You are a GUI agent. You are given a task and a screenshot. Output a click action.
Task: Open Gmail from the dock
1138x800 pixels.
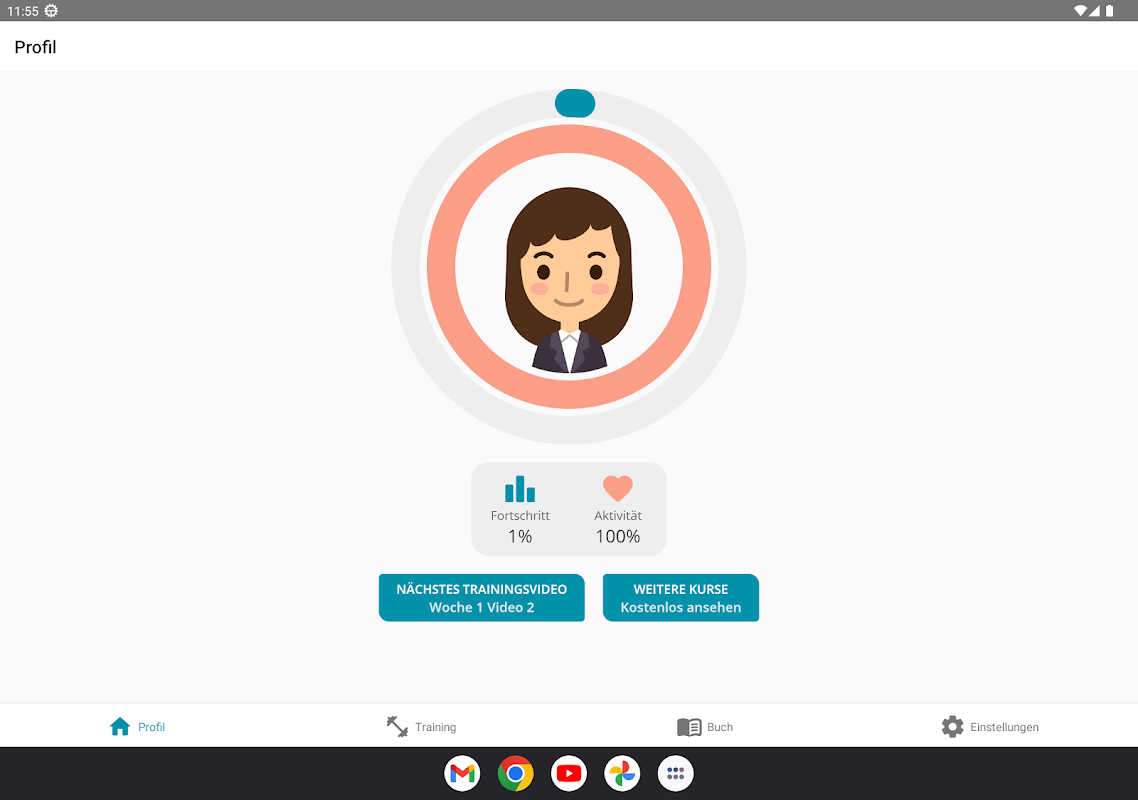click(x=462, y=774)
